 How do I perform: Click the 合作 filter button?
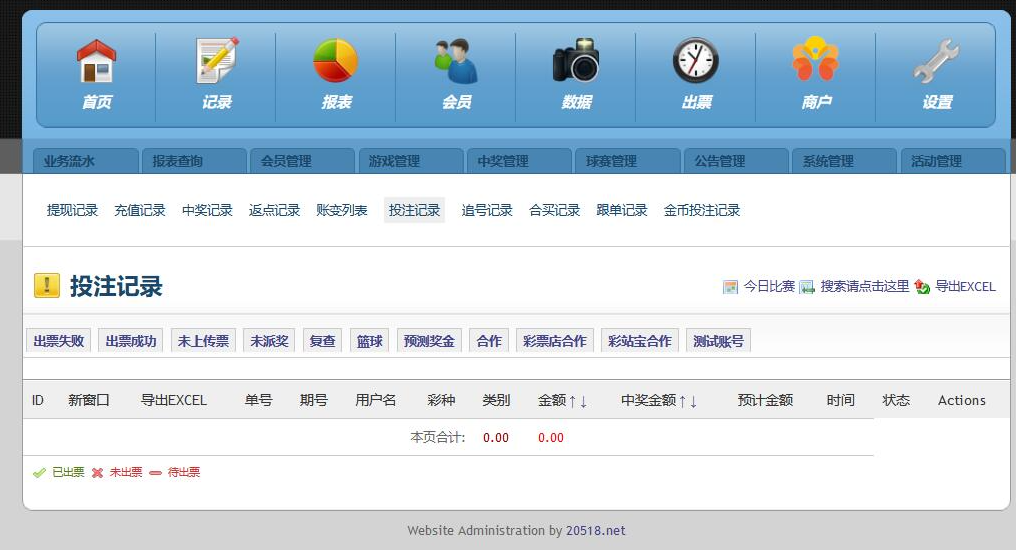pos(489,341)
